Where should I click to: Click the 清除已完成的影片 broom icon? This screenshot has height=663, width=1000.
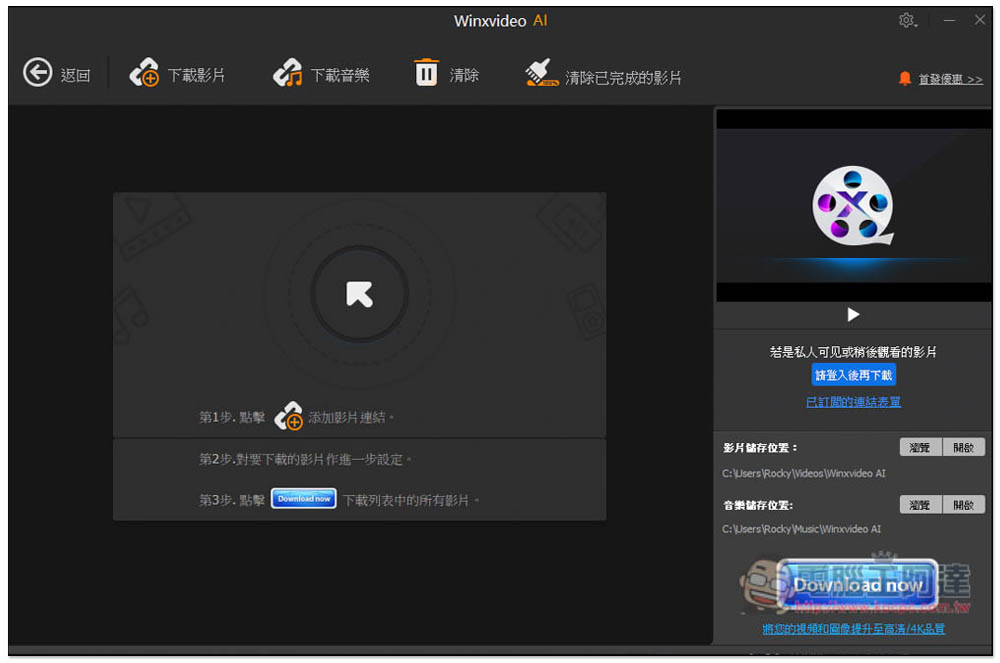pyautogui.click(x=541, y=73)
